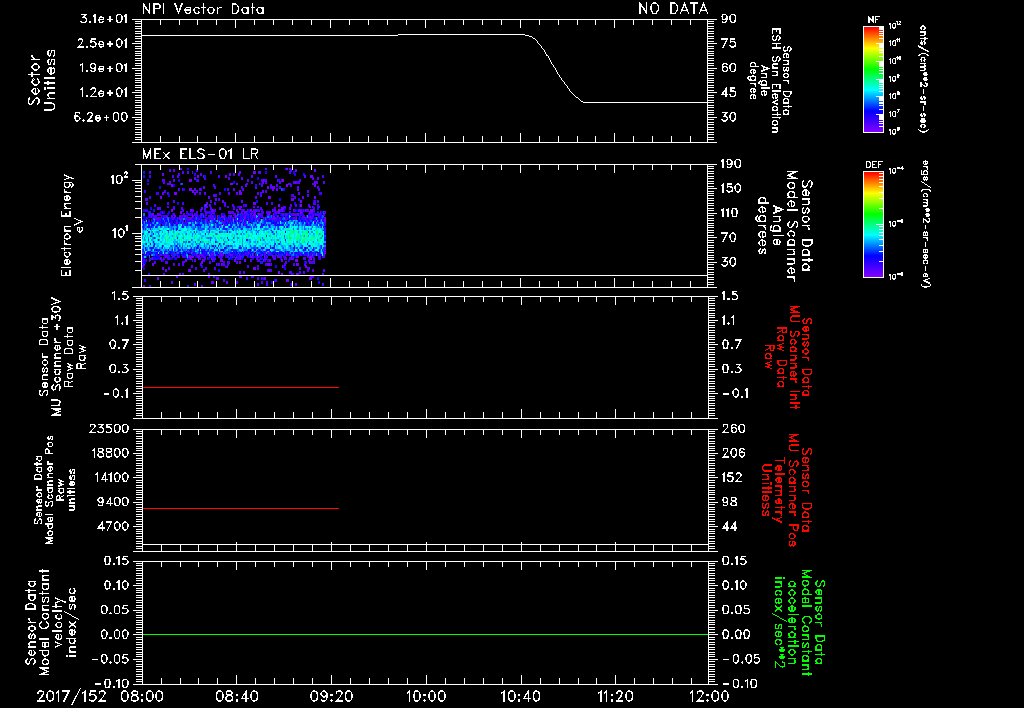Click the red "MU Scanner Inh Raw Data" label
1024x708 pixels.
tap(787, 357)
